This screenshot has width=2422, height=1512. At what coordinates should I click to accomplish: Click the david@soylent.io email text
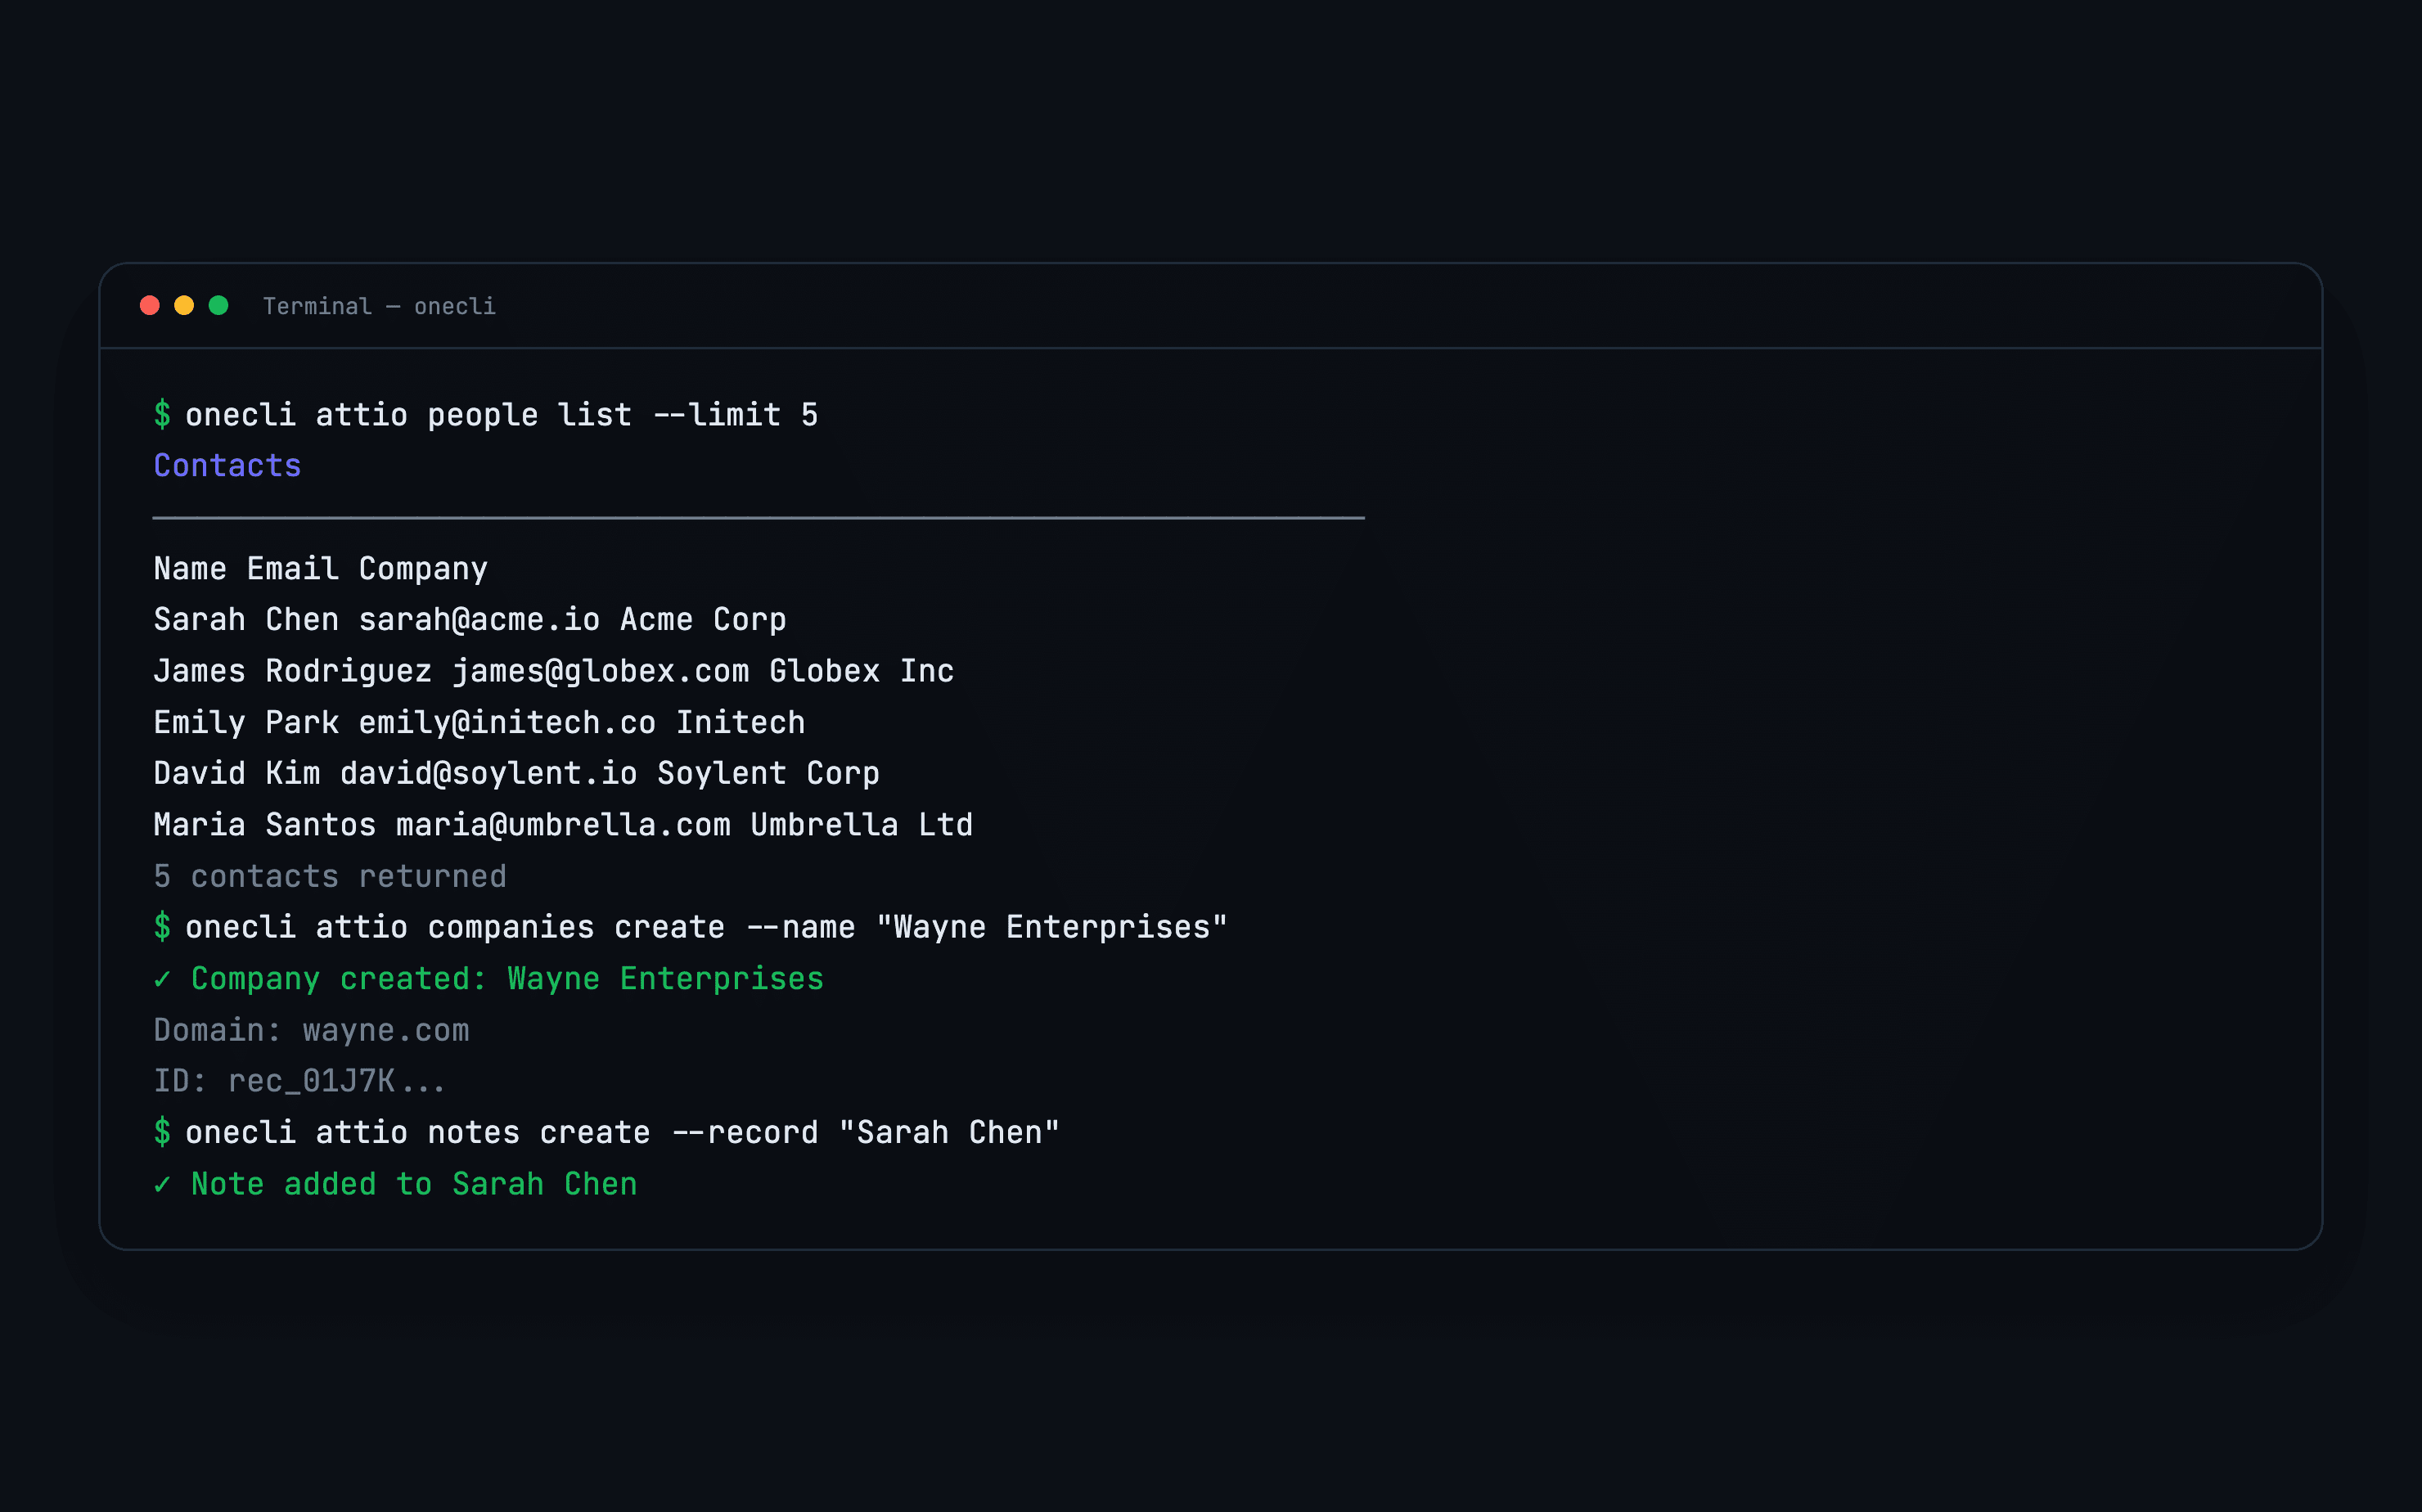[x=488, y=773]
